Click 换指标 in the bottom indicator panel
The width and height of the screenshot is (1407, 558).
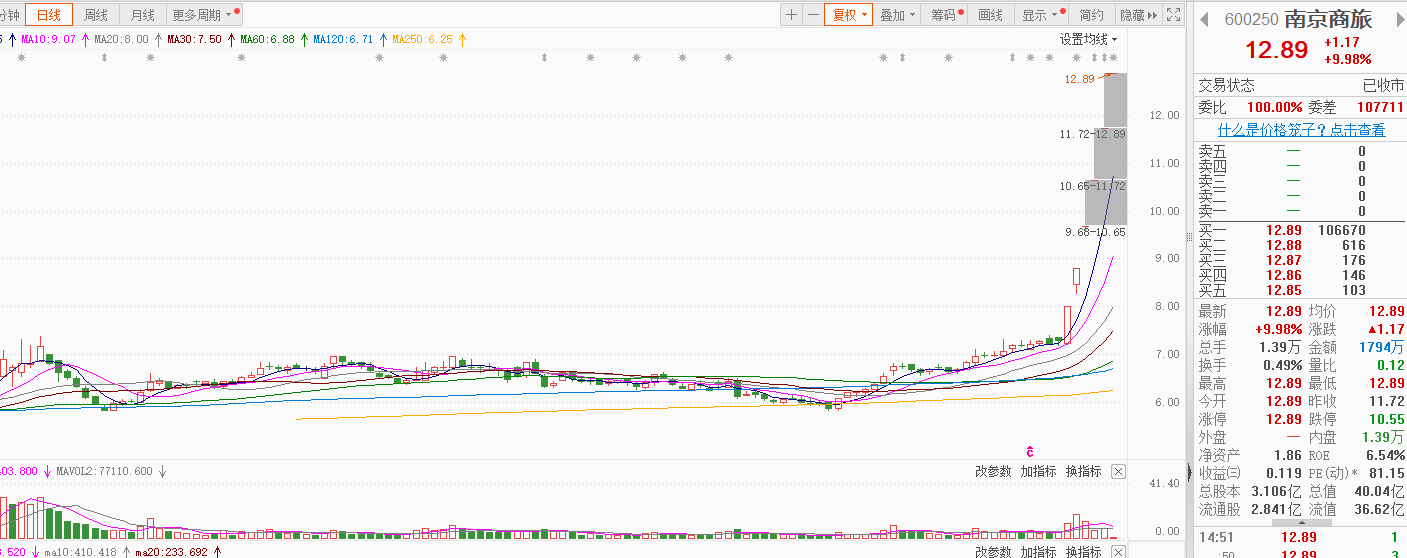click(x=1083, y=551)
